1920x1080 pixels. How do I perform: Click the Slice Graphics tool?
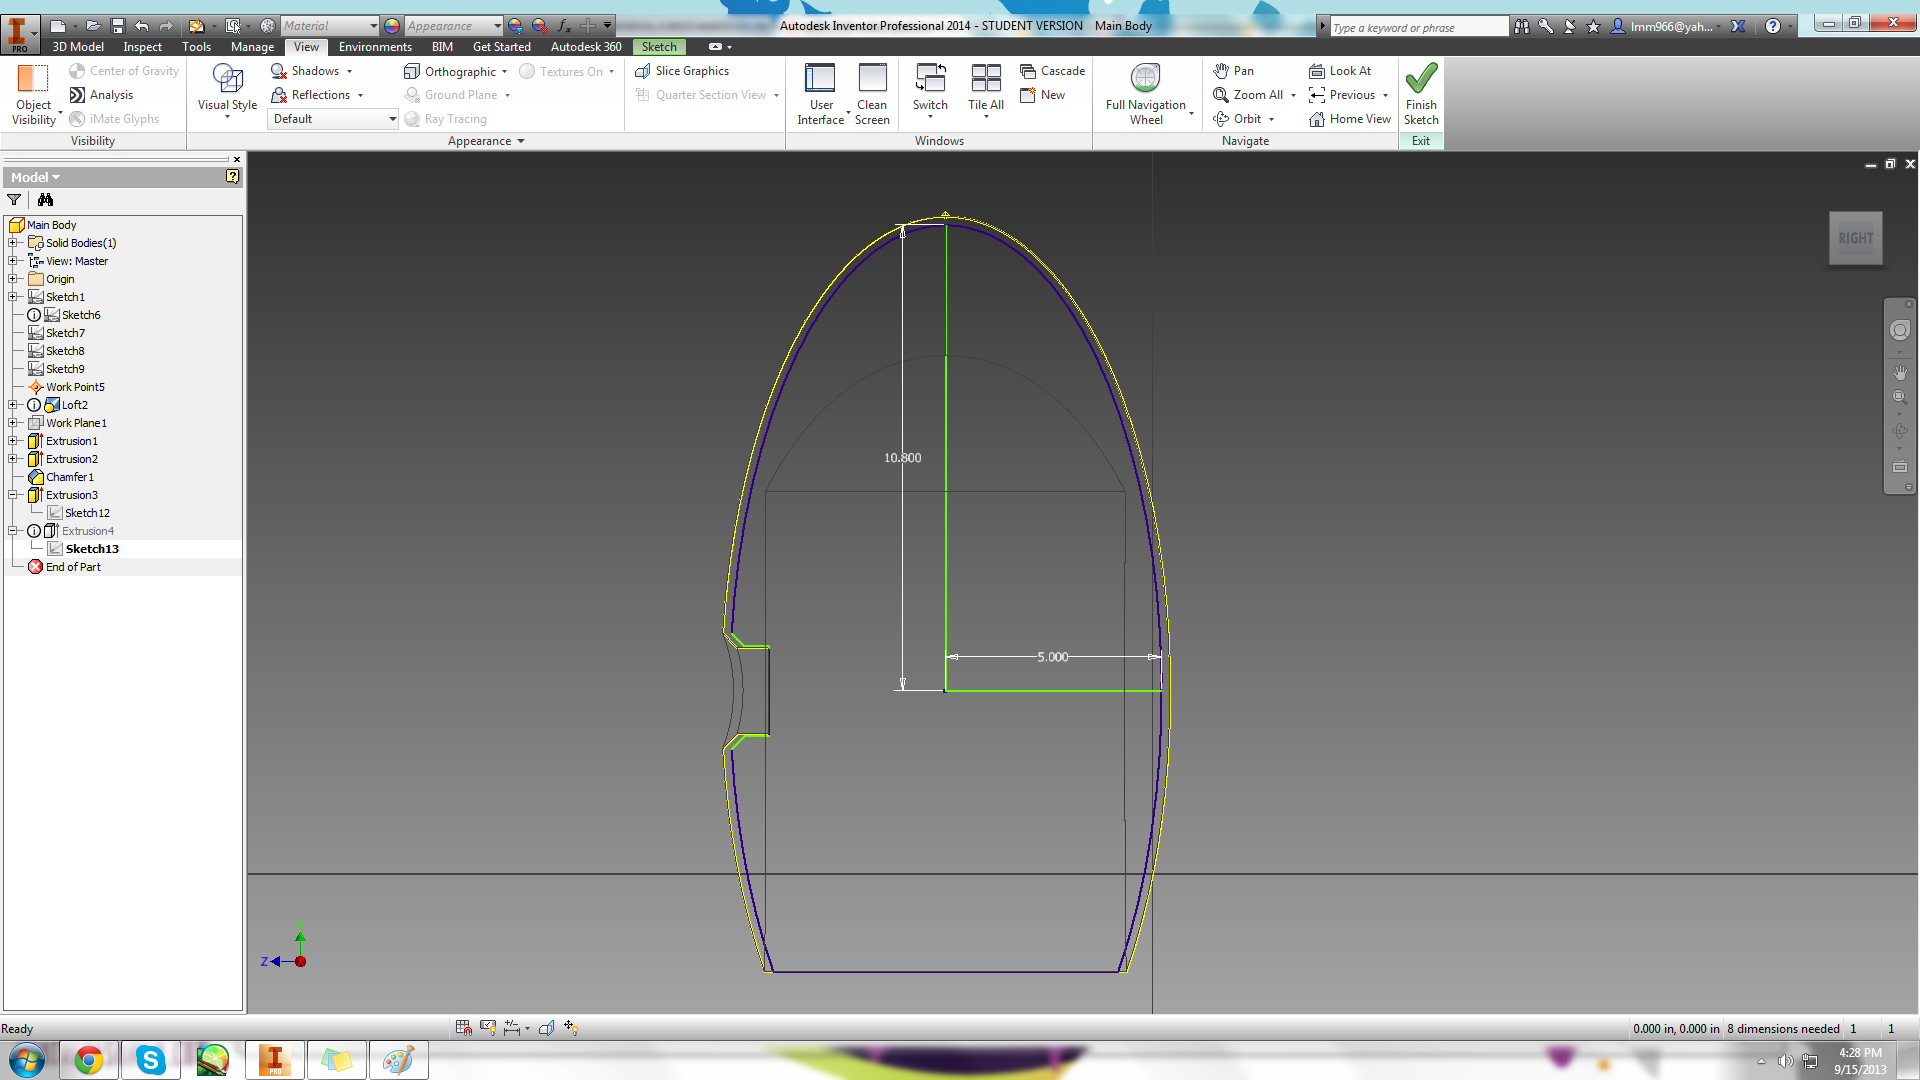click(682, 71)
